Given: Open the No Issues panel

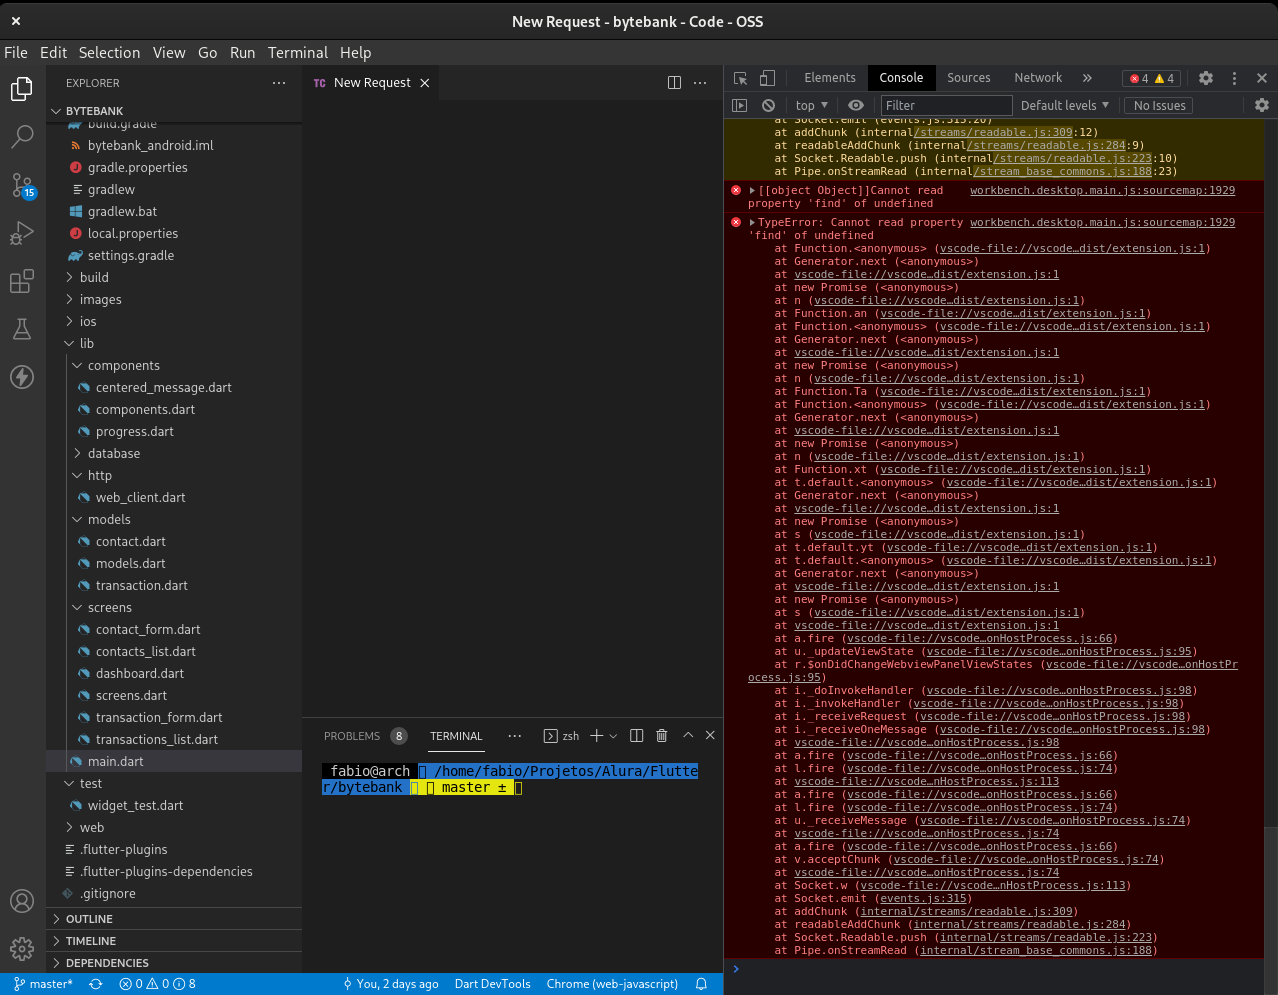Looking at the screenshot, I should [x=1160, y=105].
